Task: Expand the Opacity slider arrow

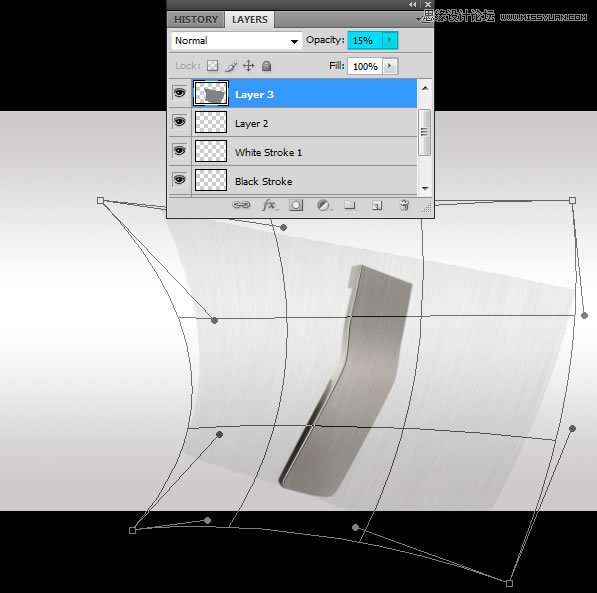Action: tap(389, 40)
